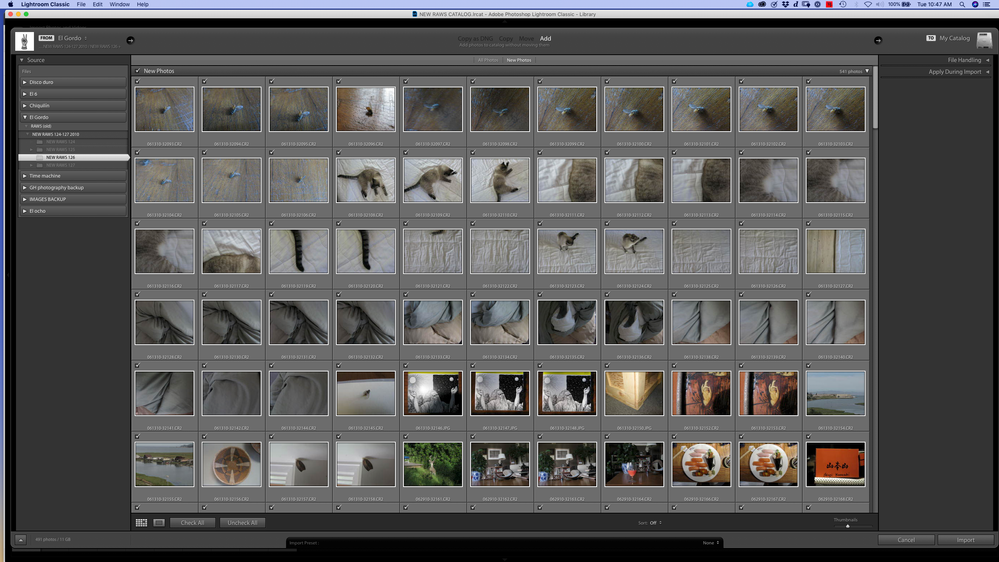Viewport: 999px width, 562px height.
Task: Expand the Apply During Import panel
Action: click(954, 72)
